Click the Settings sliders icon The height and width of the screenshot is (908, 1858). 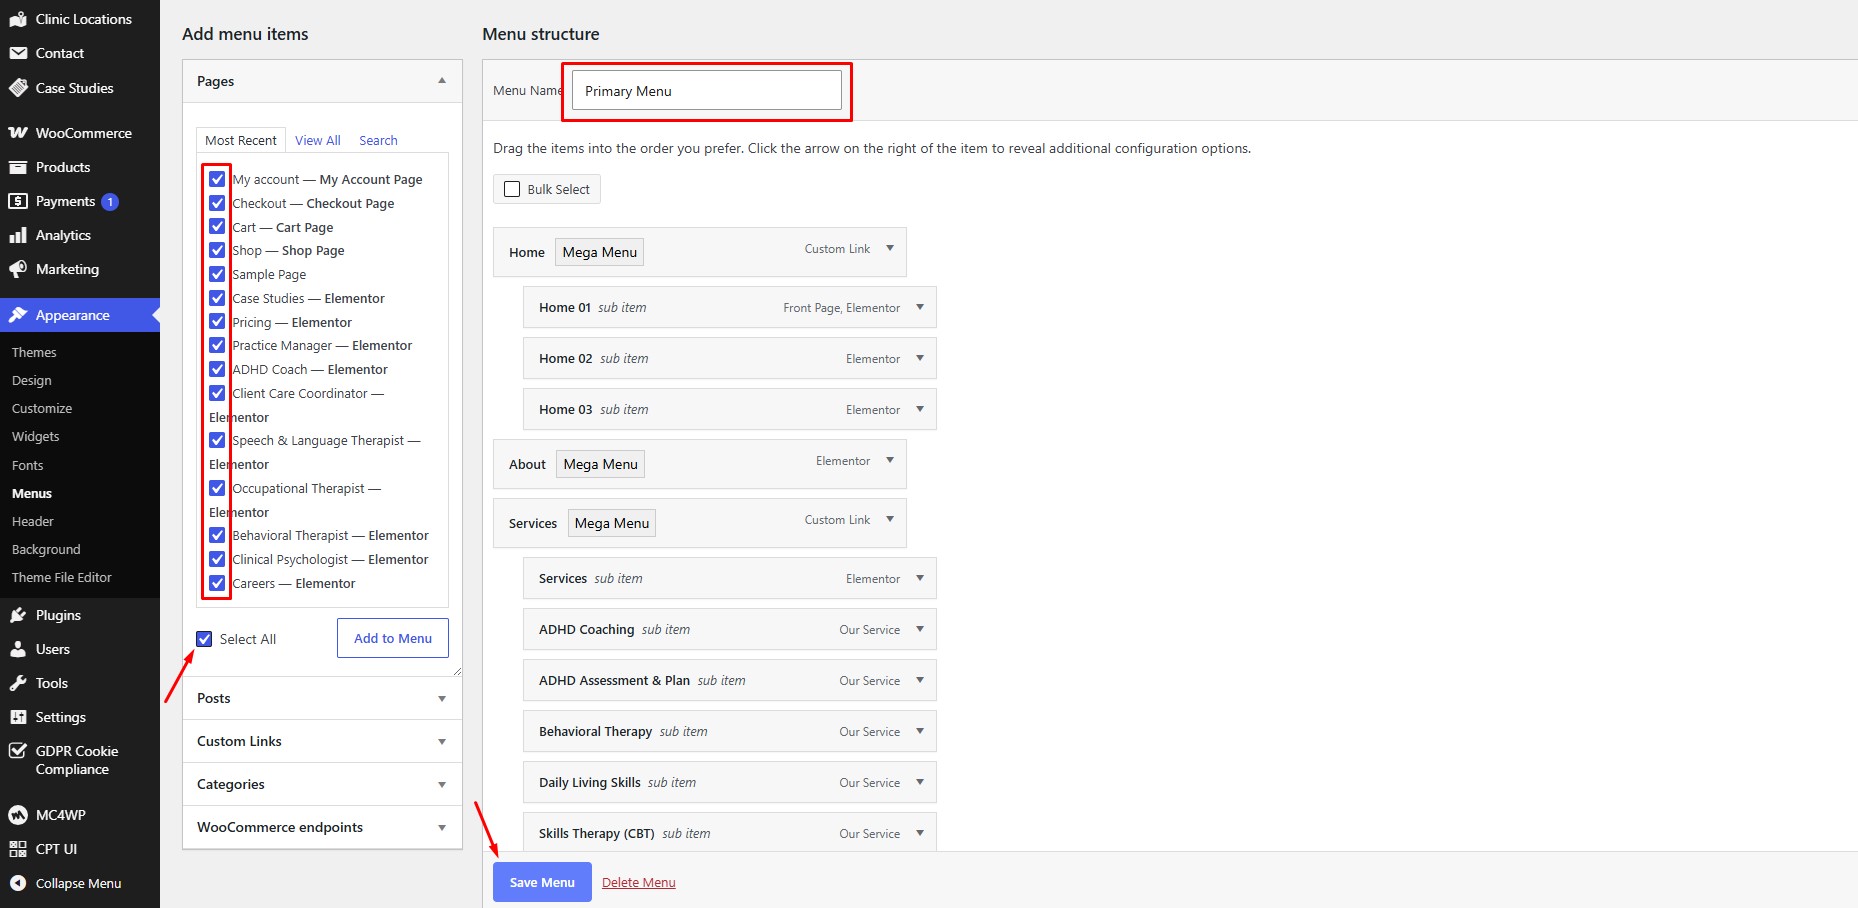18,717
